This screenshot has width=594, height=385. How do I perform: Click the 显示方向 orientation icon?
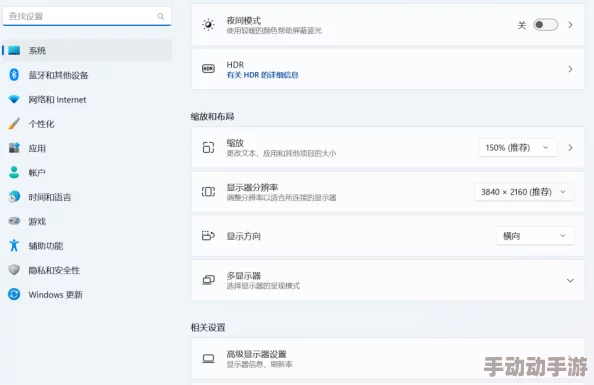point(208,236)
